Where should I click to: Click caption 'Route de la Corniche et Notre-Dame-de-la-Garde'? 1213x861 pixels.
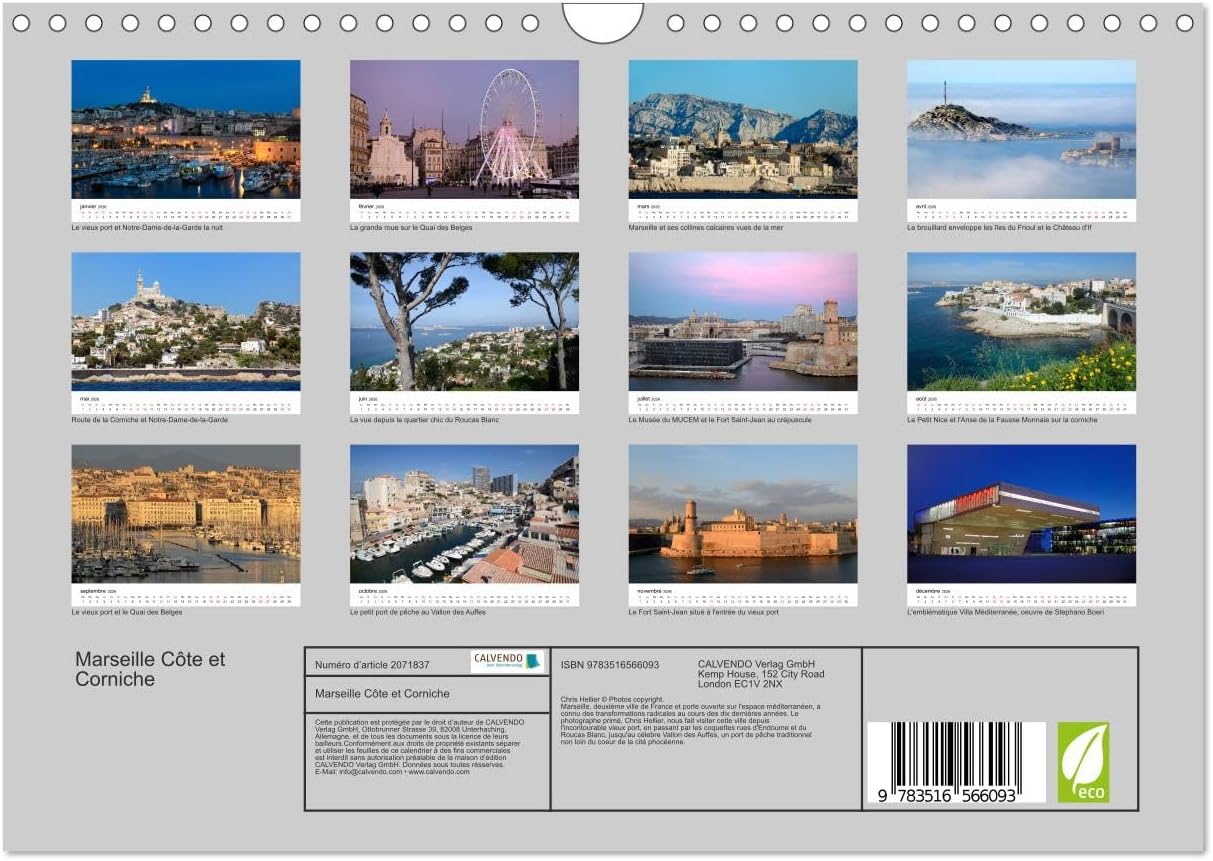click(x=150, y=419)
